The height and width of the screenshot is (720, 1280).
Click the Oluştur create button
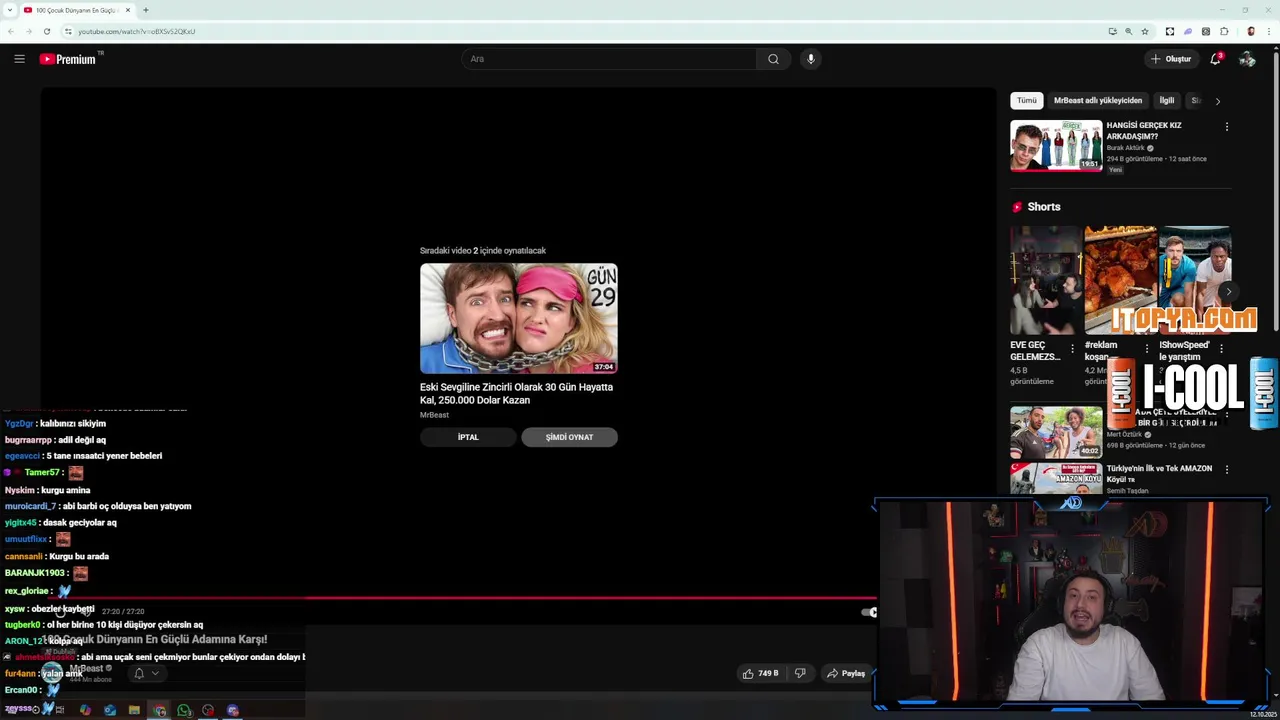tap(1171, 59)
